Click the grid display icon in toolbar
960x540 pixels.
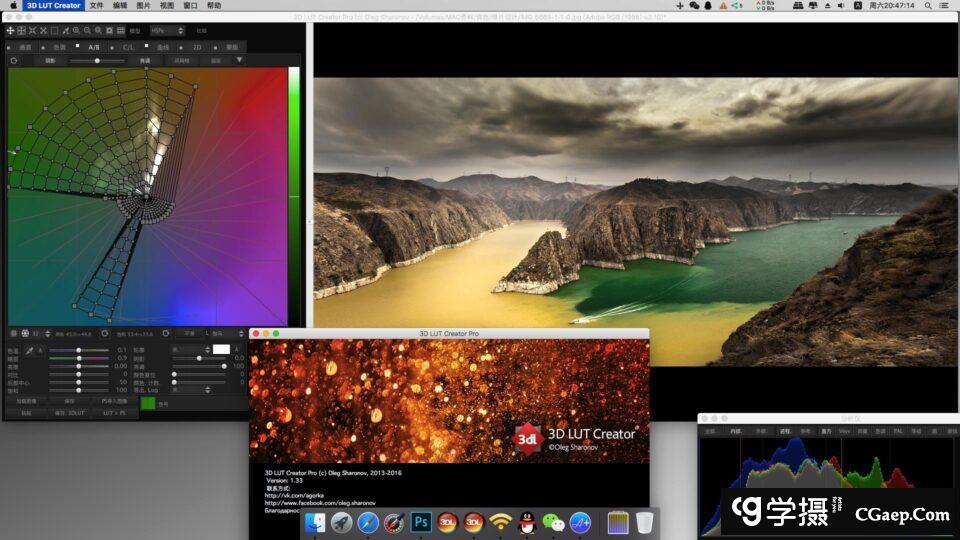click(x=121, y=31)
